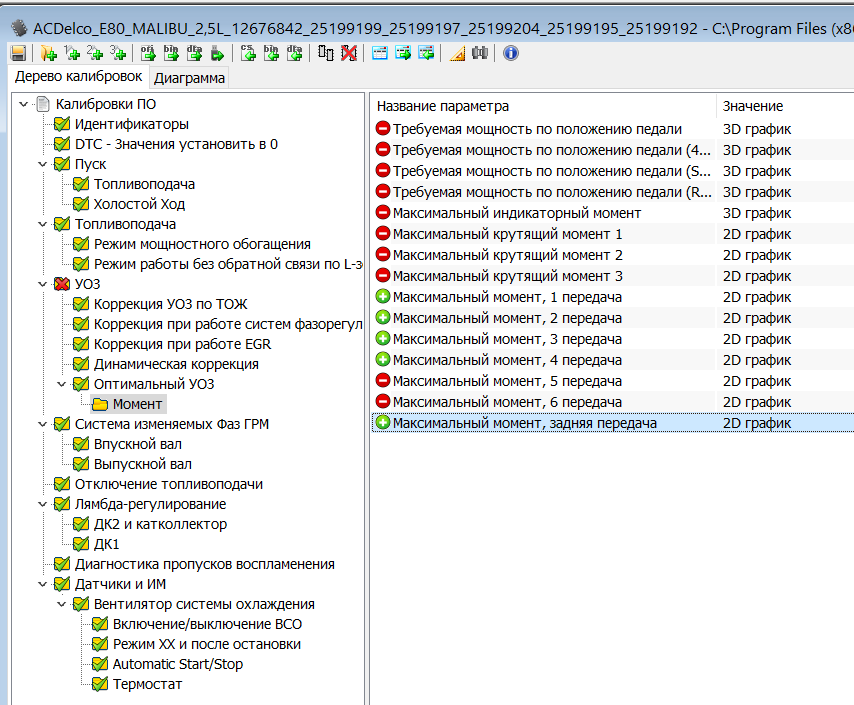Click the red X compare toolbar icon

tap(349, 53)
